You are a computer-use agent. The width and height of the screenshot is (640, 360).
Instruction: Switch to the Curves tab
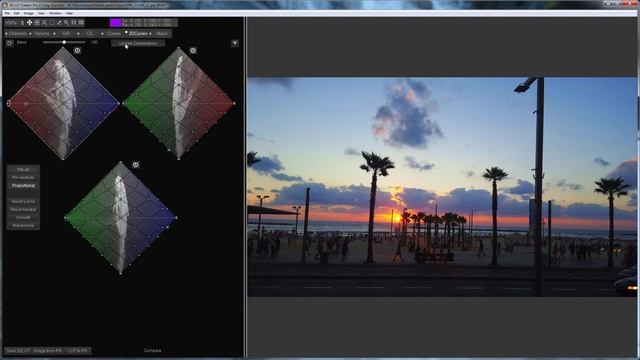pos(114,33)
